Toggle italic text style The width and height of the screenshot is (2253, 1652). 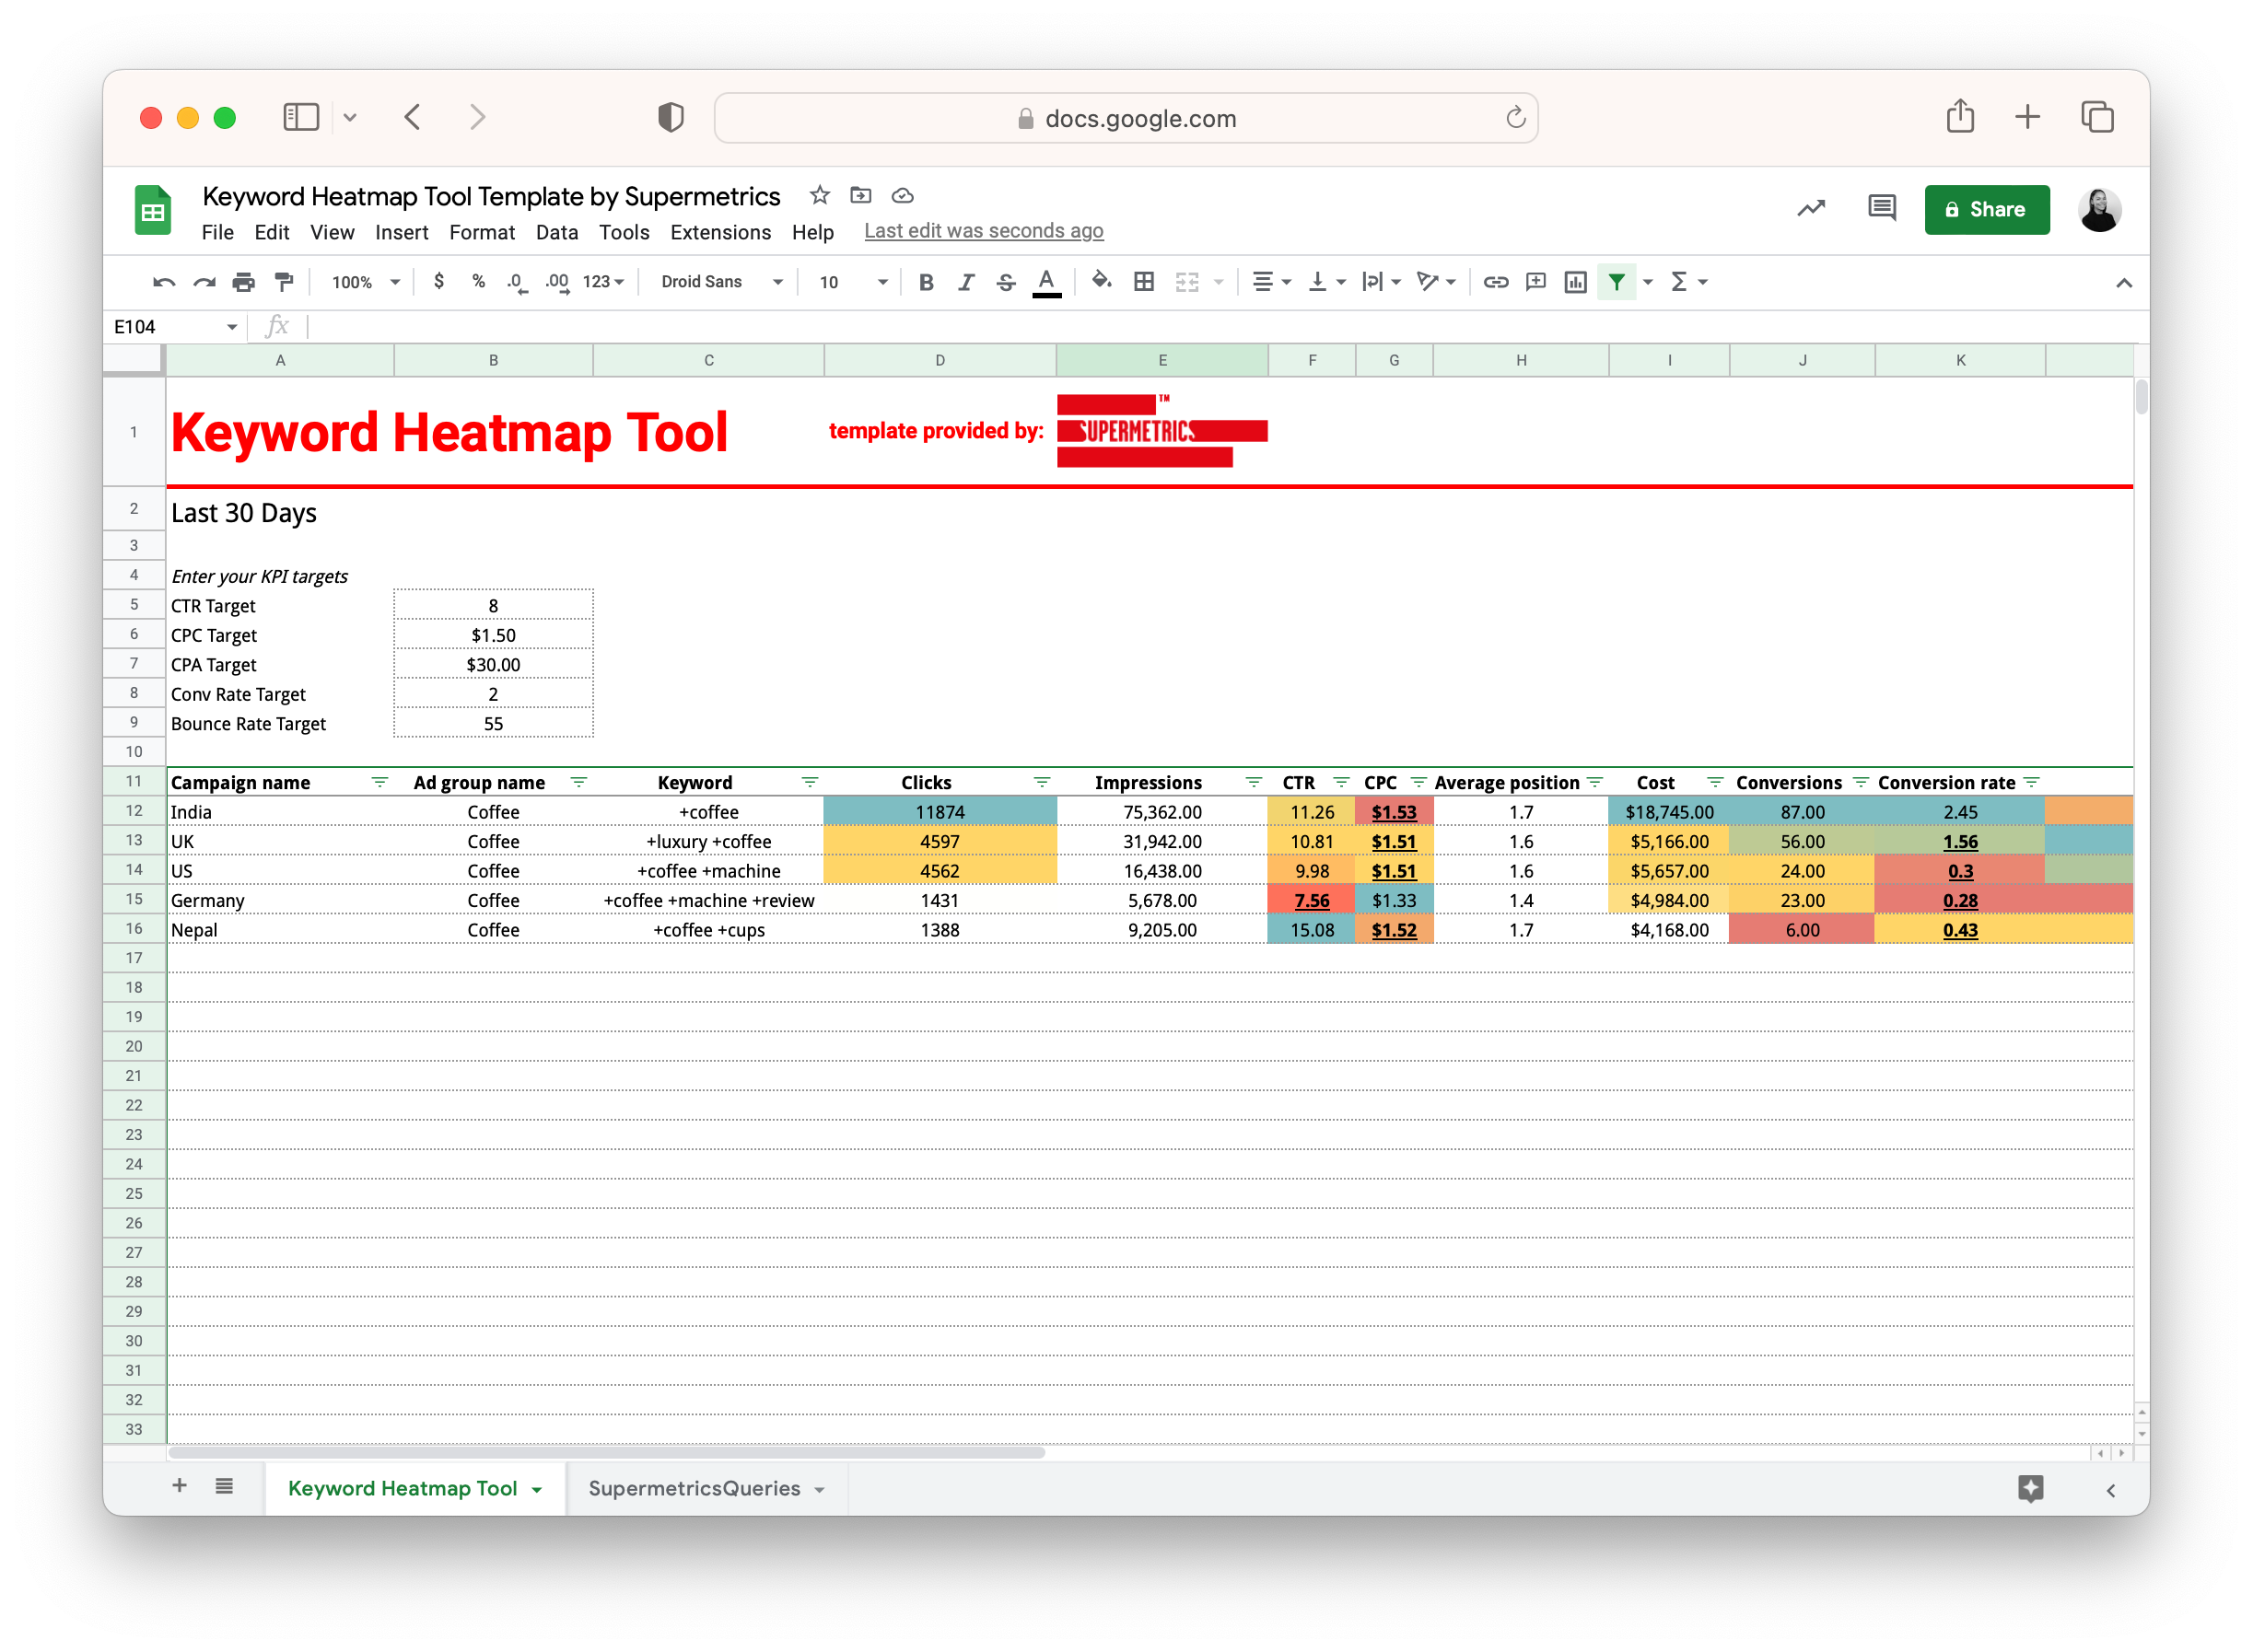[x=966, y=282]
